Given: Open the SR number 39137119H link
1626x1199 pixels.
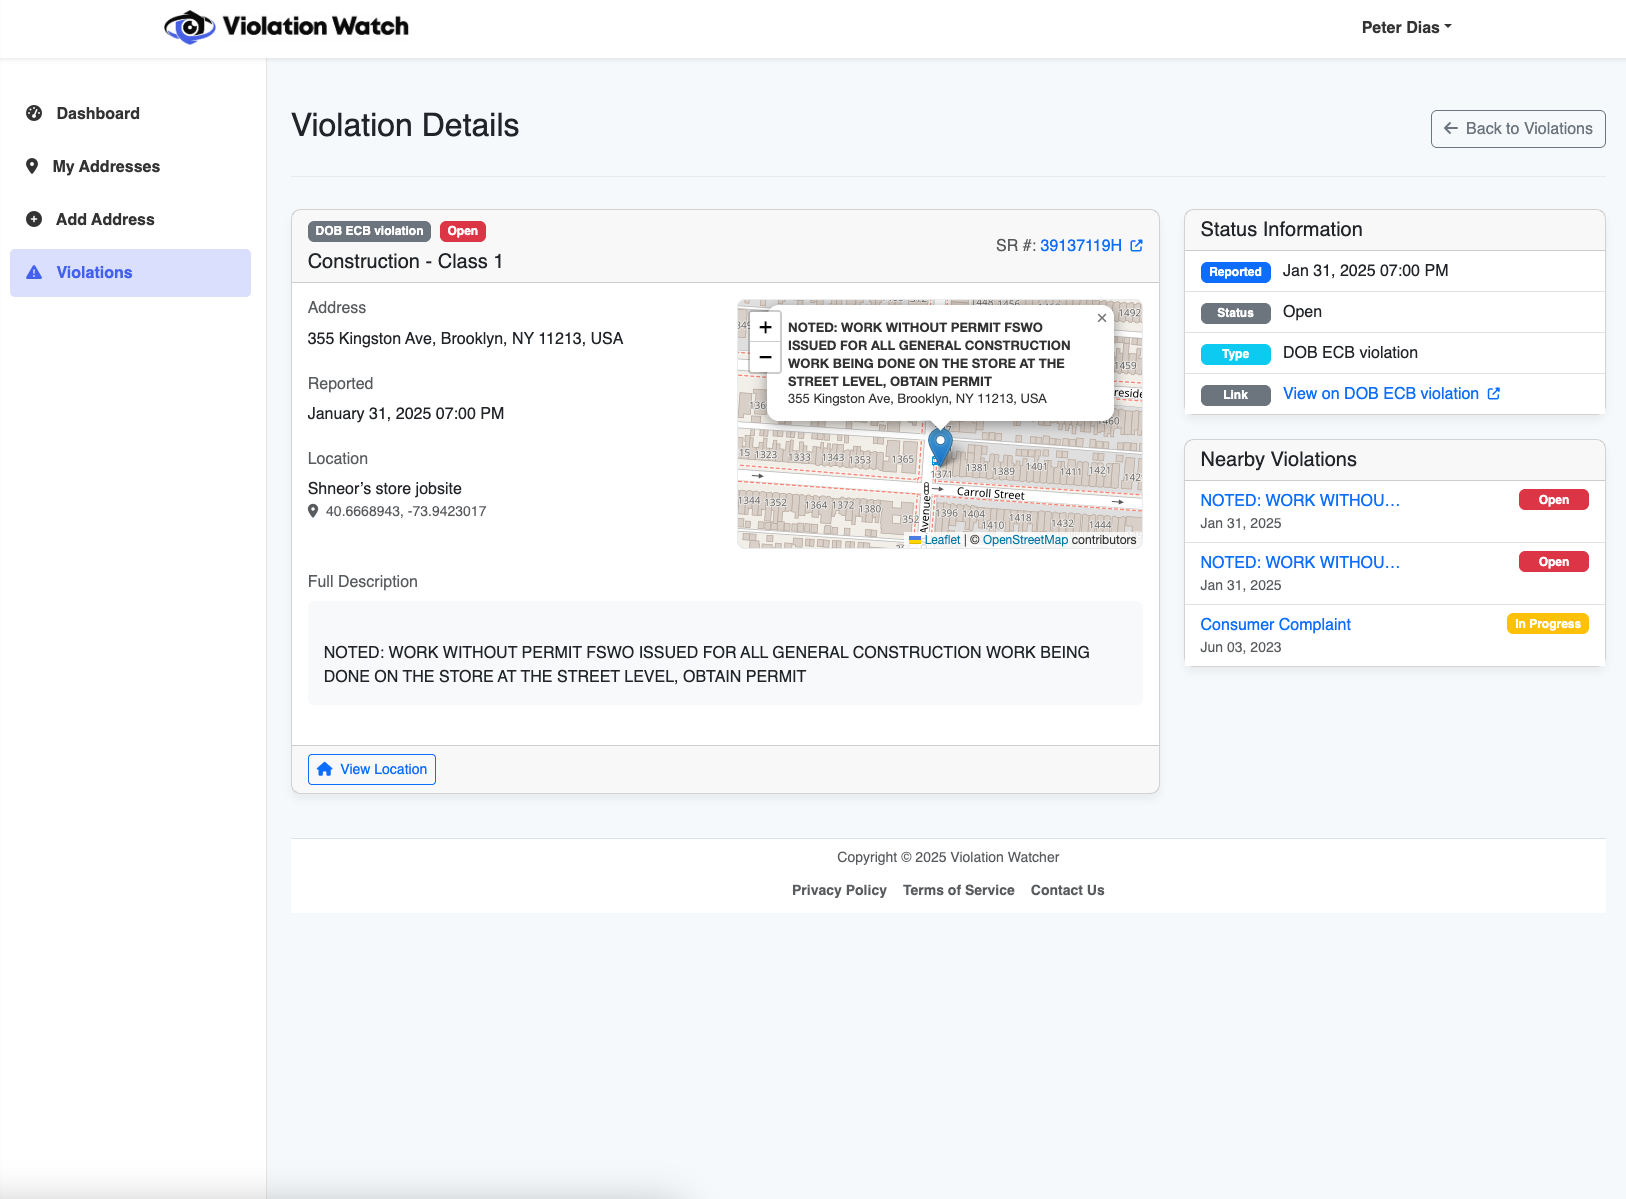Looking at the screenshot, I should 1079,245.
